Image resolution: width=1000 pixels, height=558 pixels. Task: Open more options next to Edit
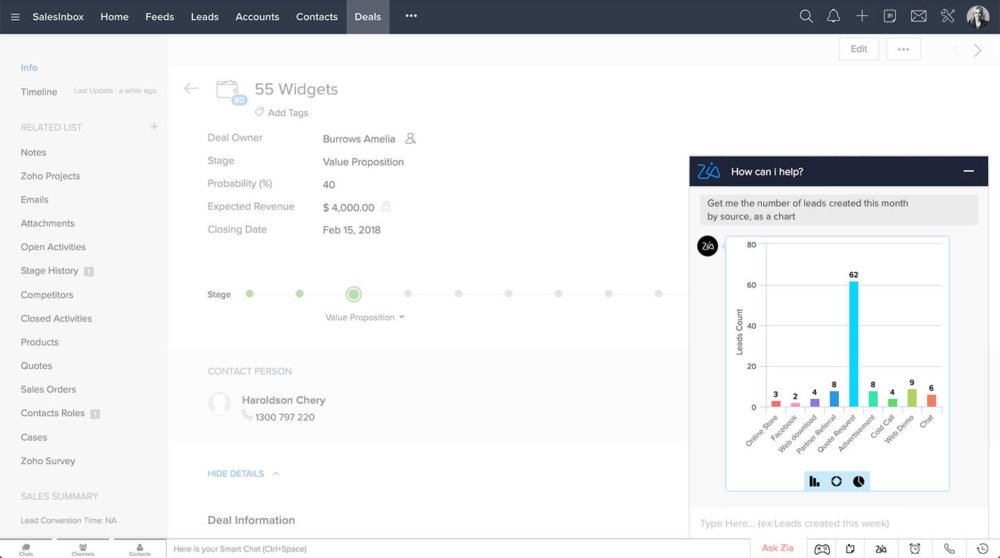click(x=903, y=49)
